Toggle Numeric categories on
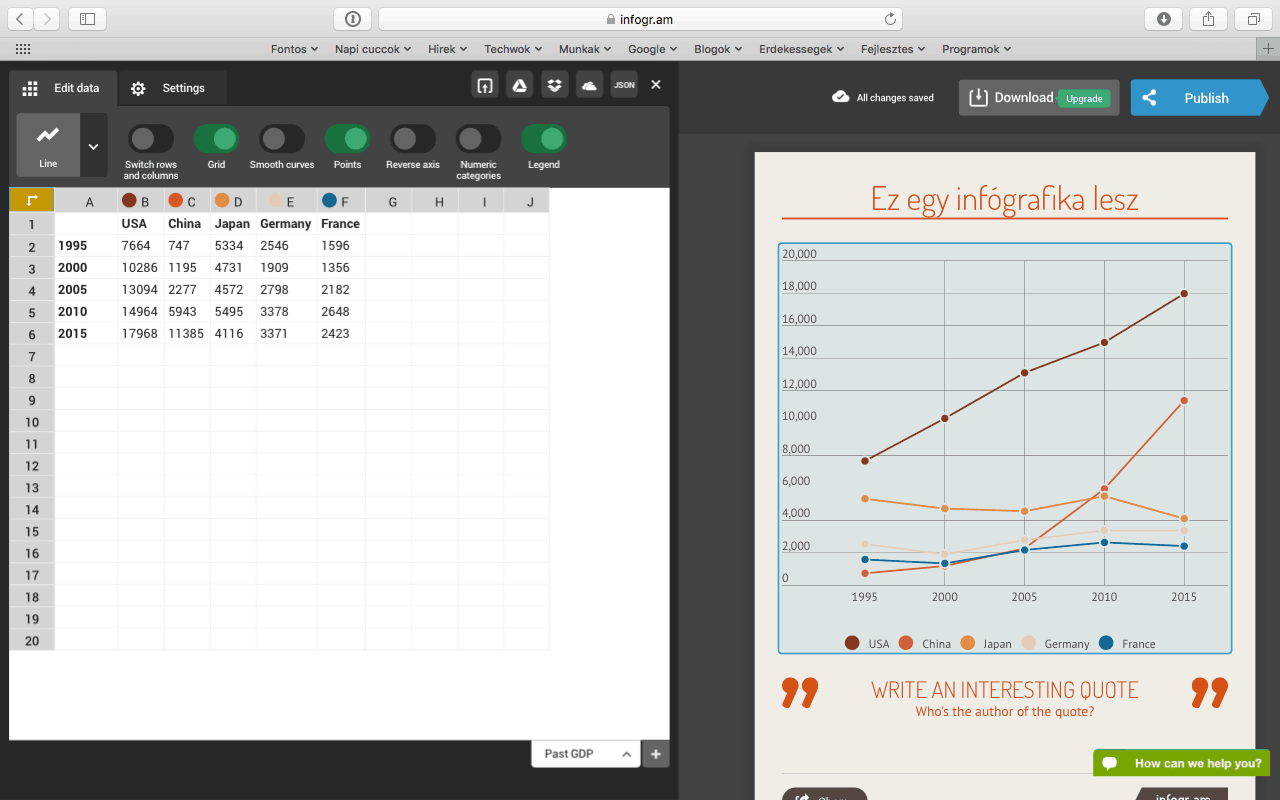The width and height of the screenshot is (1280, 800). point(479,139)
